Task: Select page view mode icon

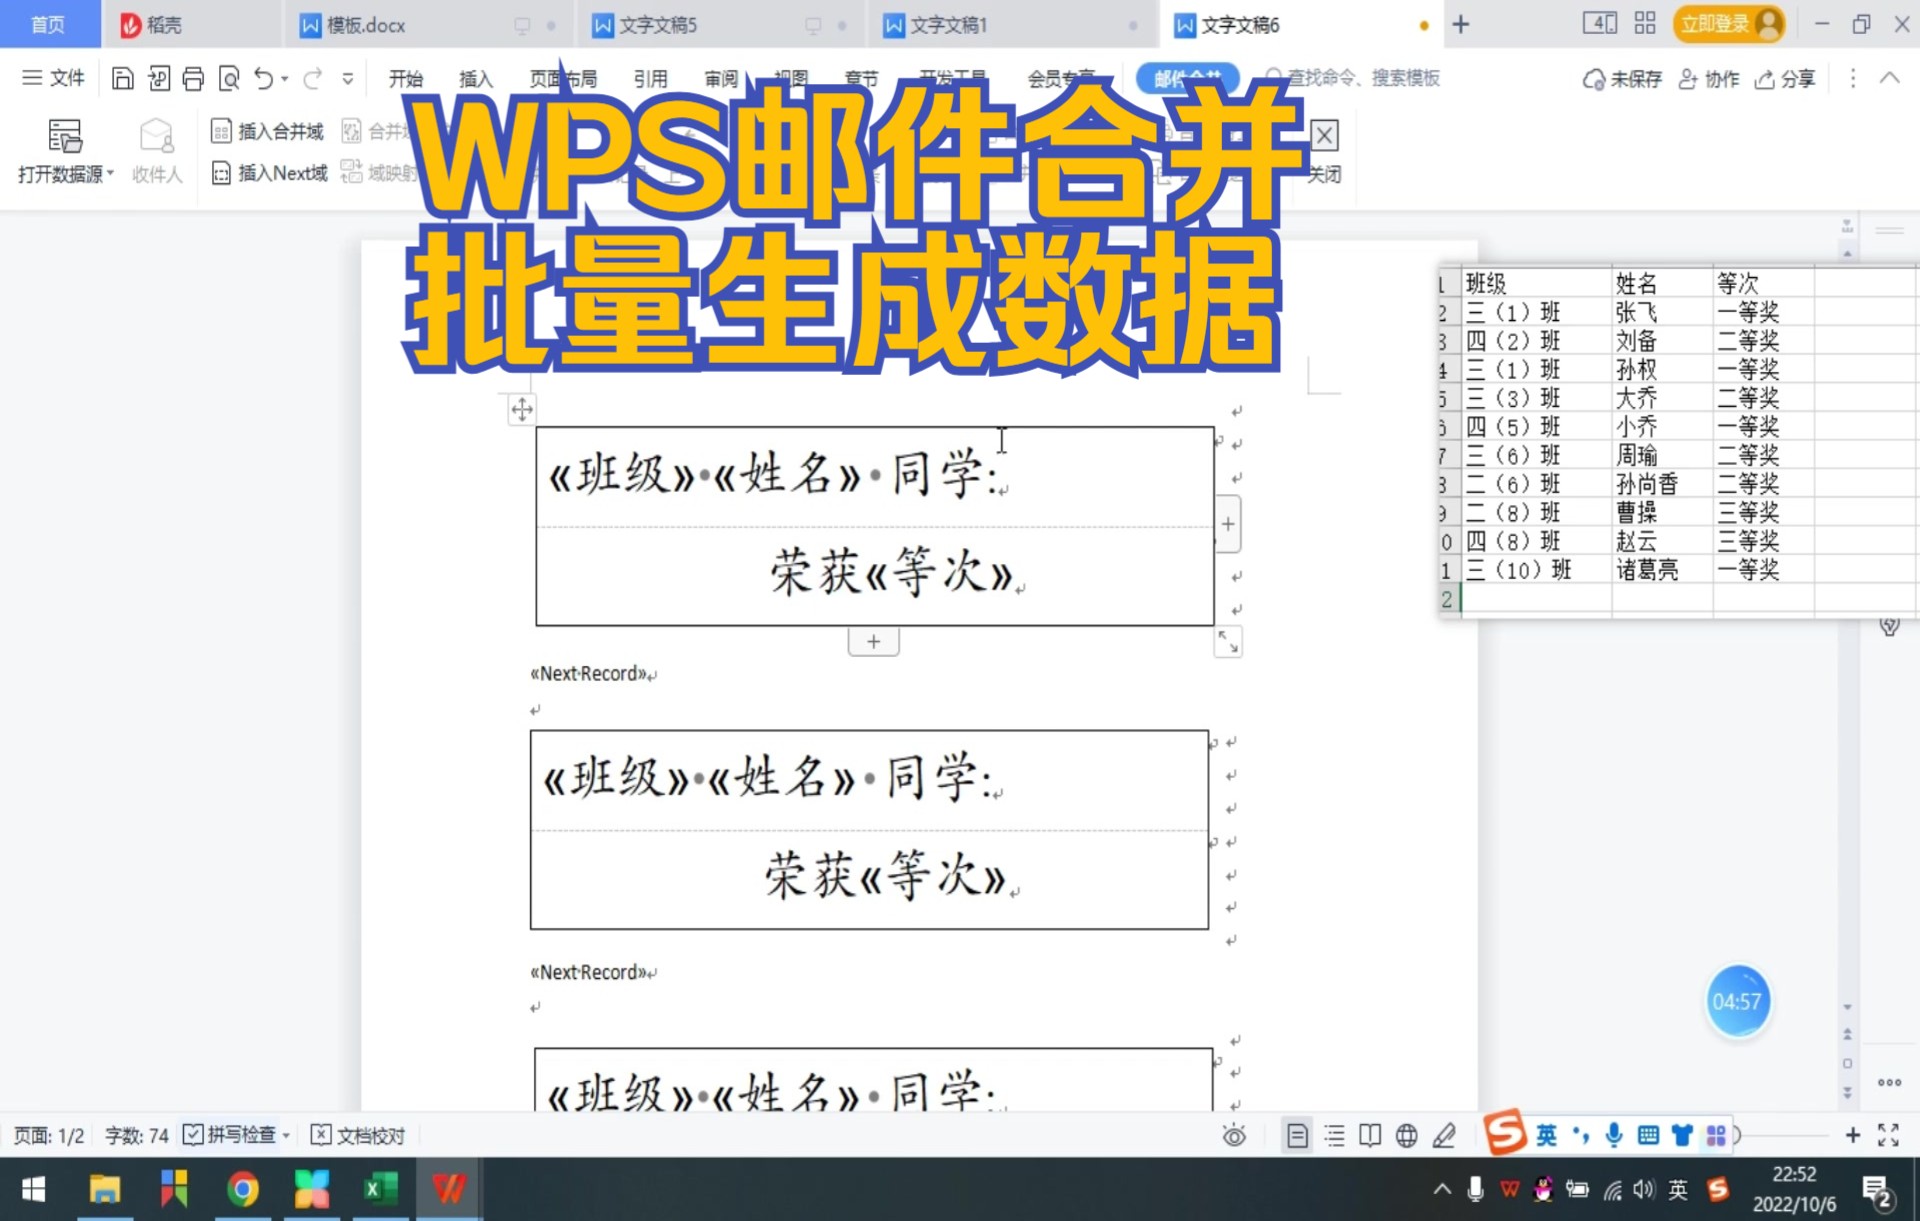Action: (1297, 1135)
